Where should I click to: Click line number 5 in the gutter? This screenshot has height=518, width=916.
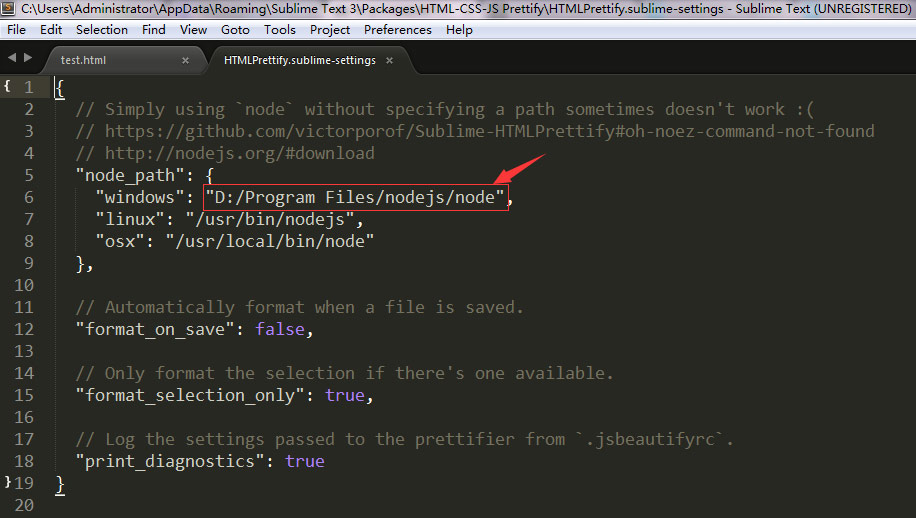pyautogui.click(x=29, y=175)
